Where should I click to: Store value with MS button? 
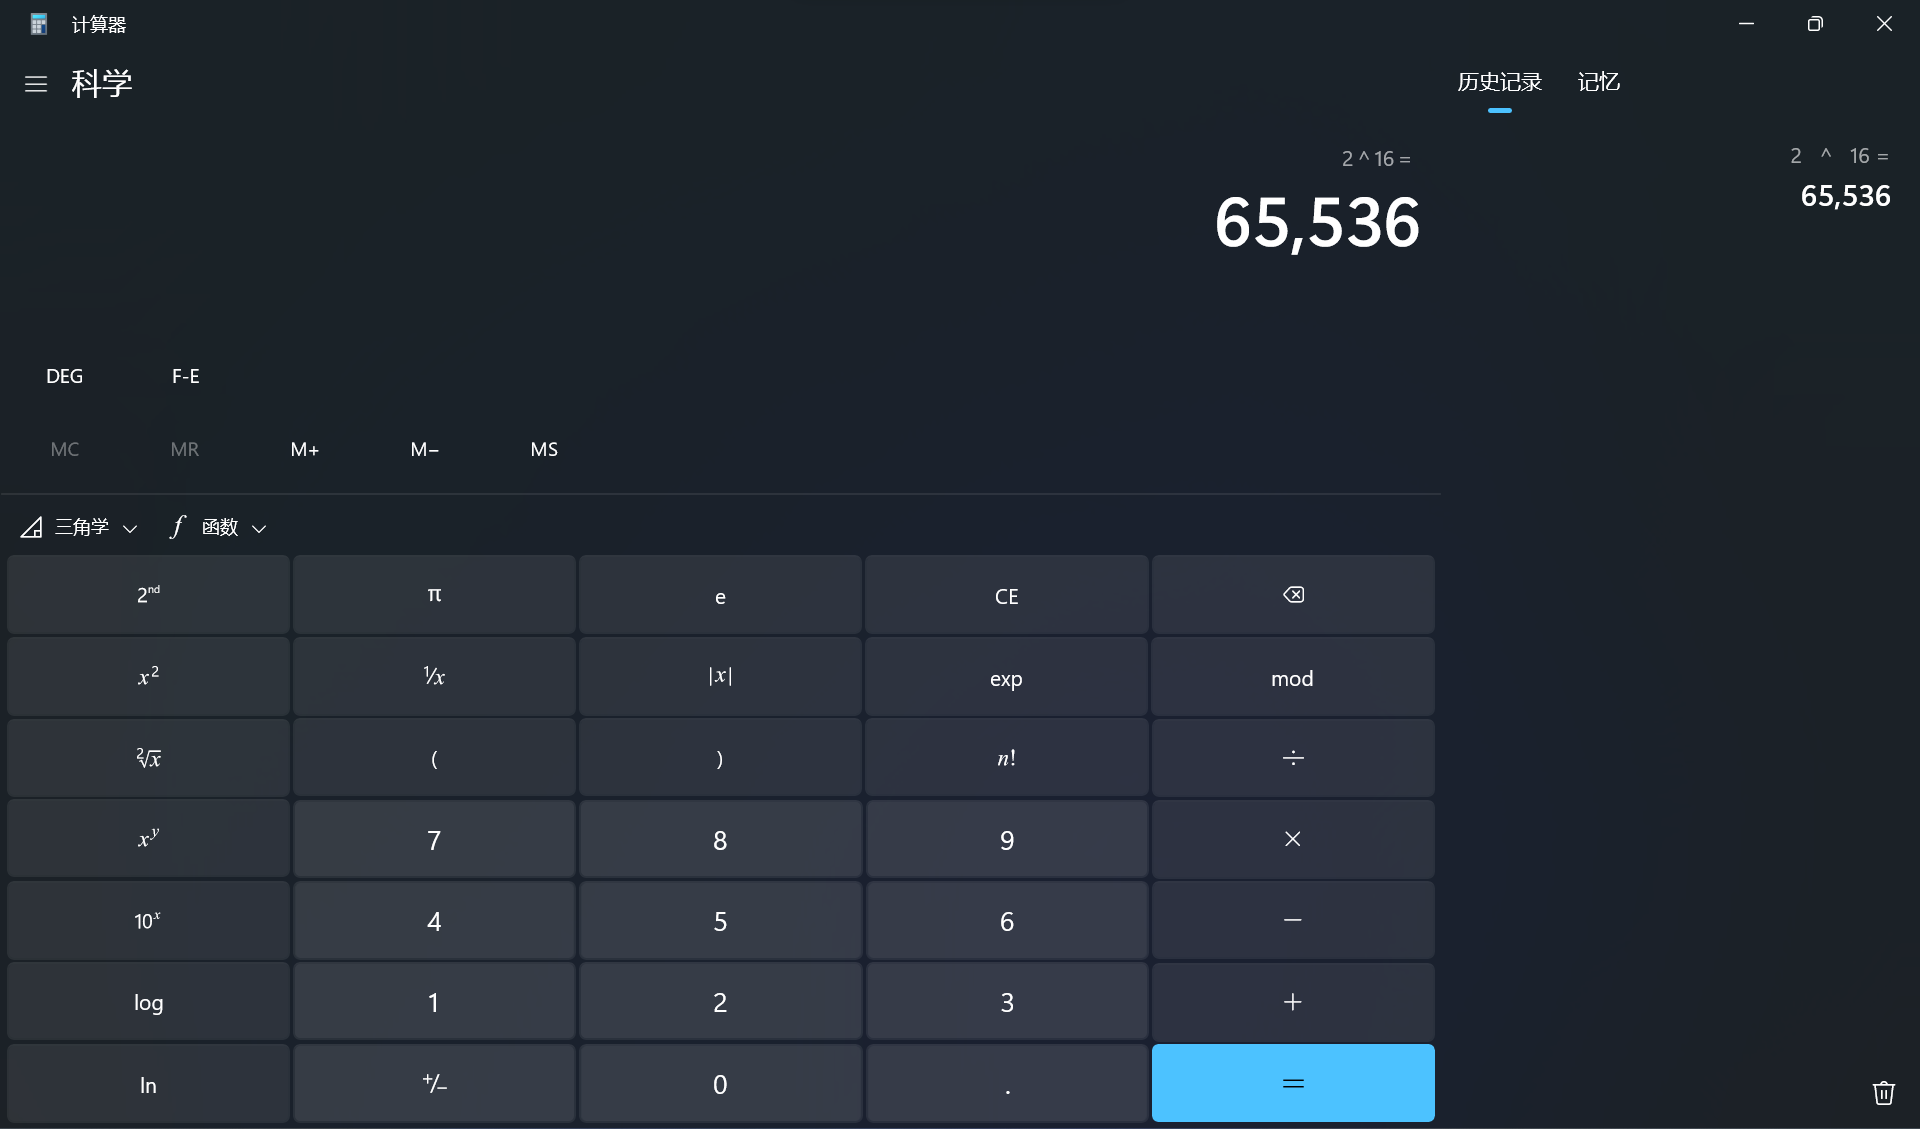(544, 449)
